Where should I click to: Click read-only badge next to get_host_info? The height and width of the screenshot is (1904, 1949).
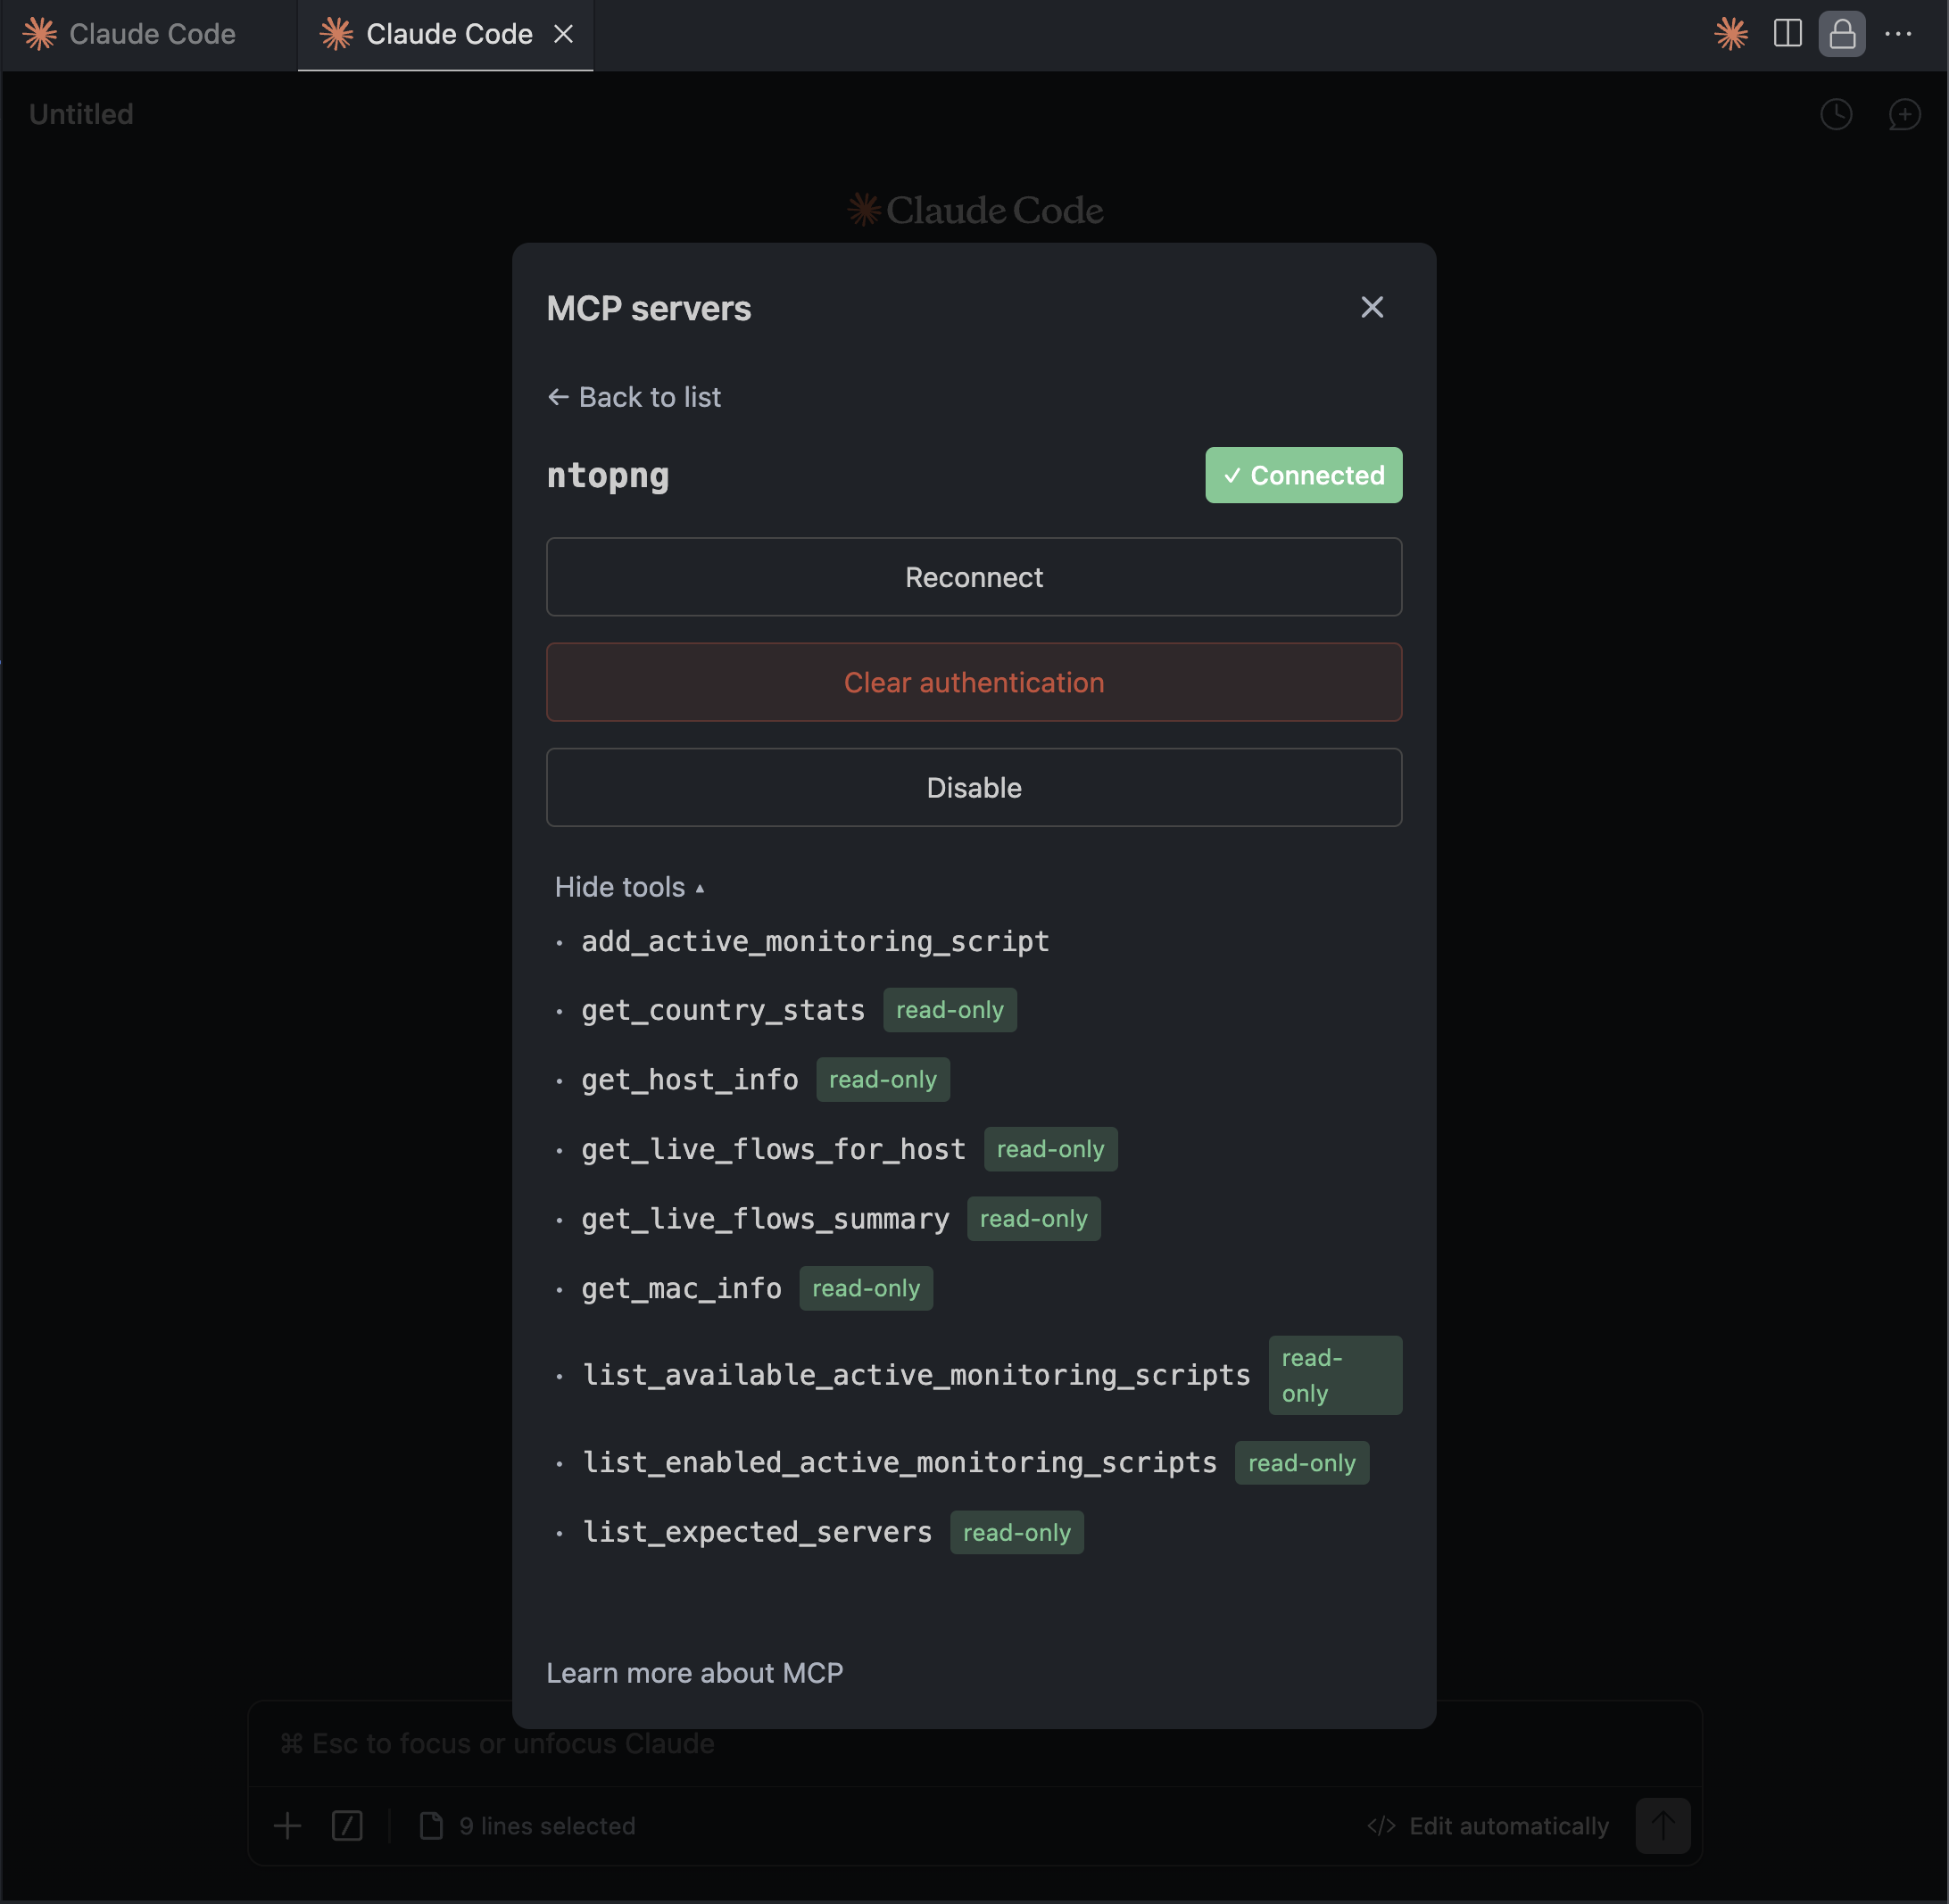[x=882, y=1079]
